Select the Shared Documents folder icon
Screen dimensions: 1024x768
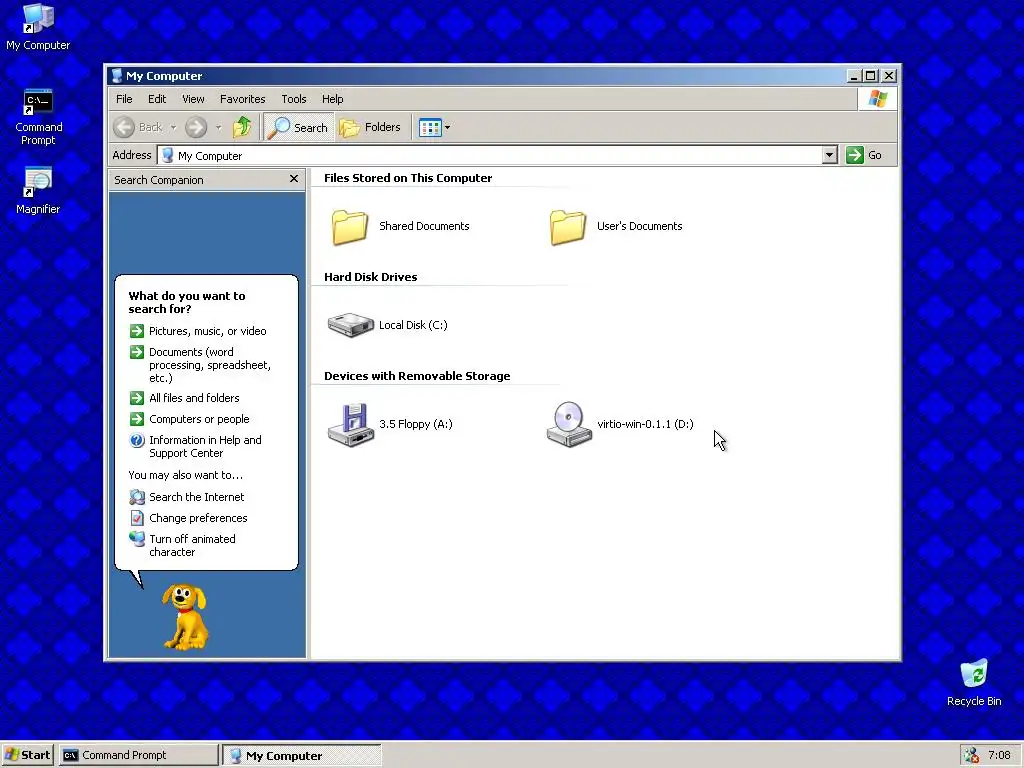click(x=350, y=227)
